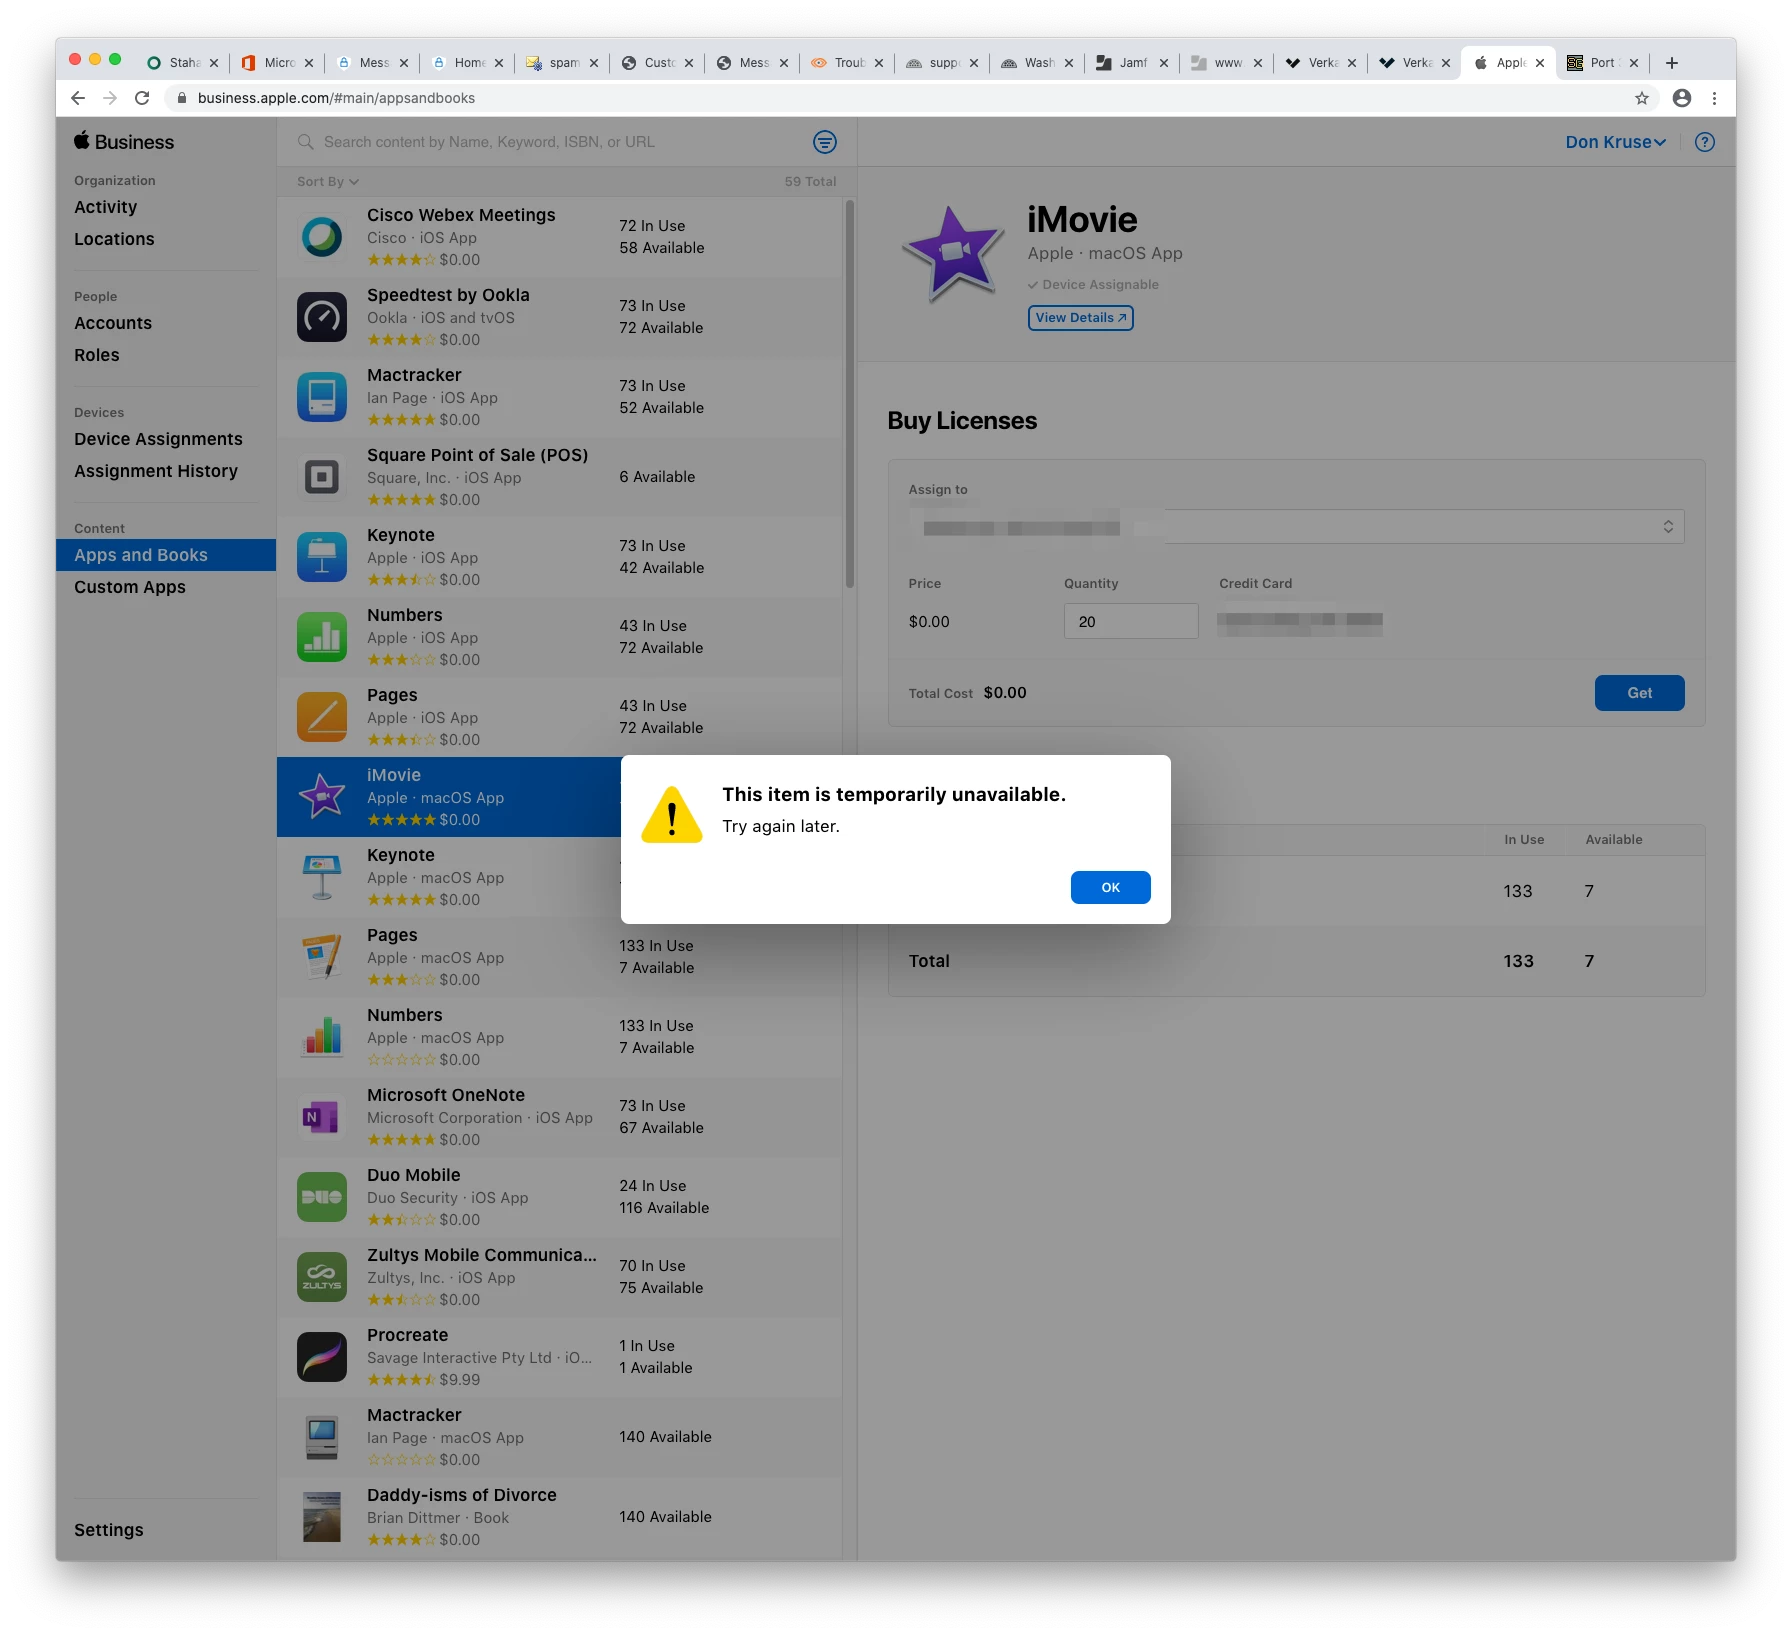
Task: Click the browser forward arrow
Action: (110, 98)
